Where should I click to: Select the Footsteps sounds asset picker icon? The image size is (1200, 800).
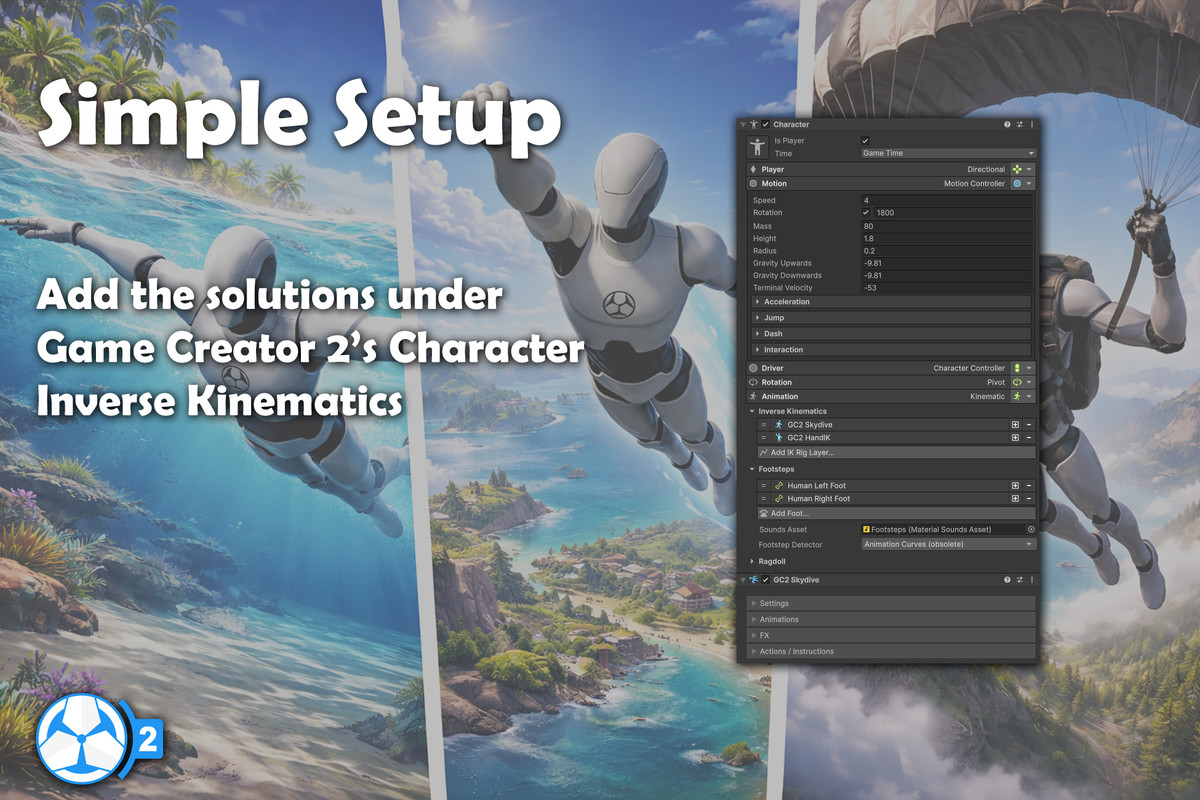point(1031,530)
